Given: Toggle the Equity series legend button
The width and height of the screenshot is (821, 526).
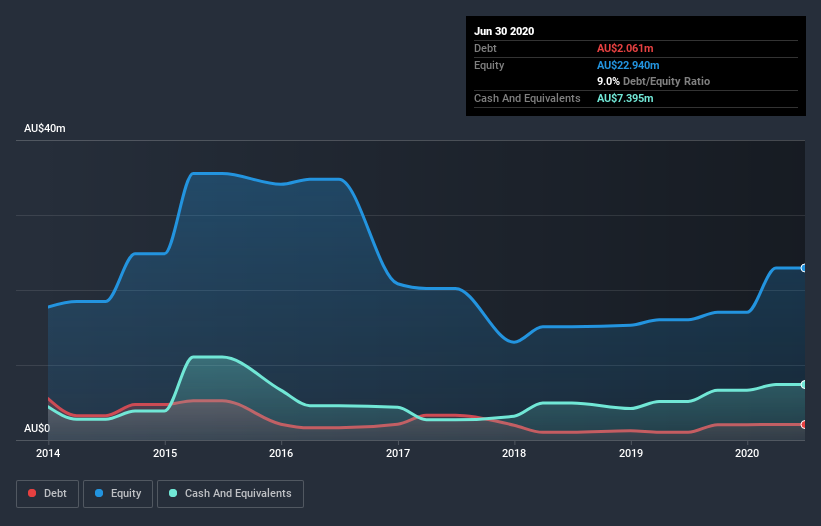Looking at the screenshot, I should [x=118, y=494].
